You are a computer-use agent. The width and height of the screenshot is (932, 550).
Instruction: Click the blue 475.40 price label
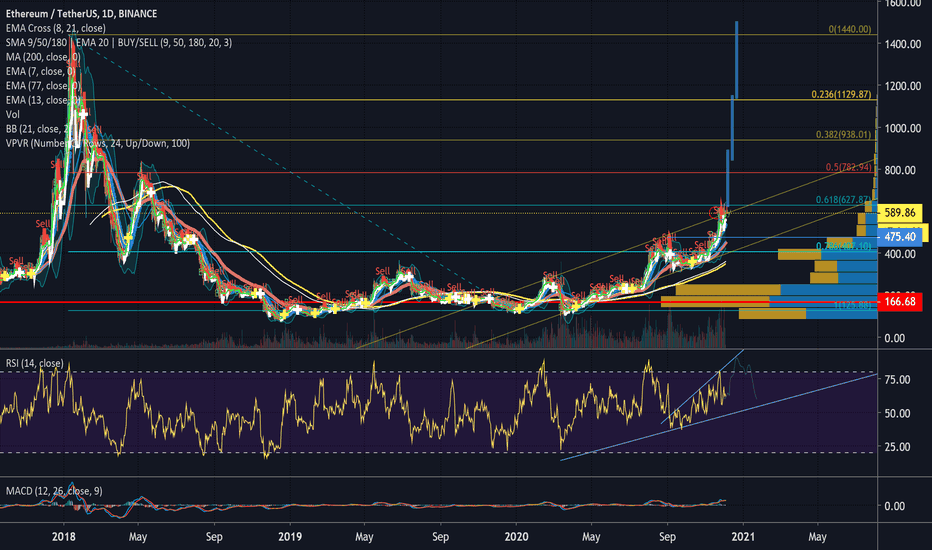900,237
